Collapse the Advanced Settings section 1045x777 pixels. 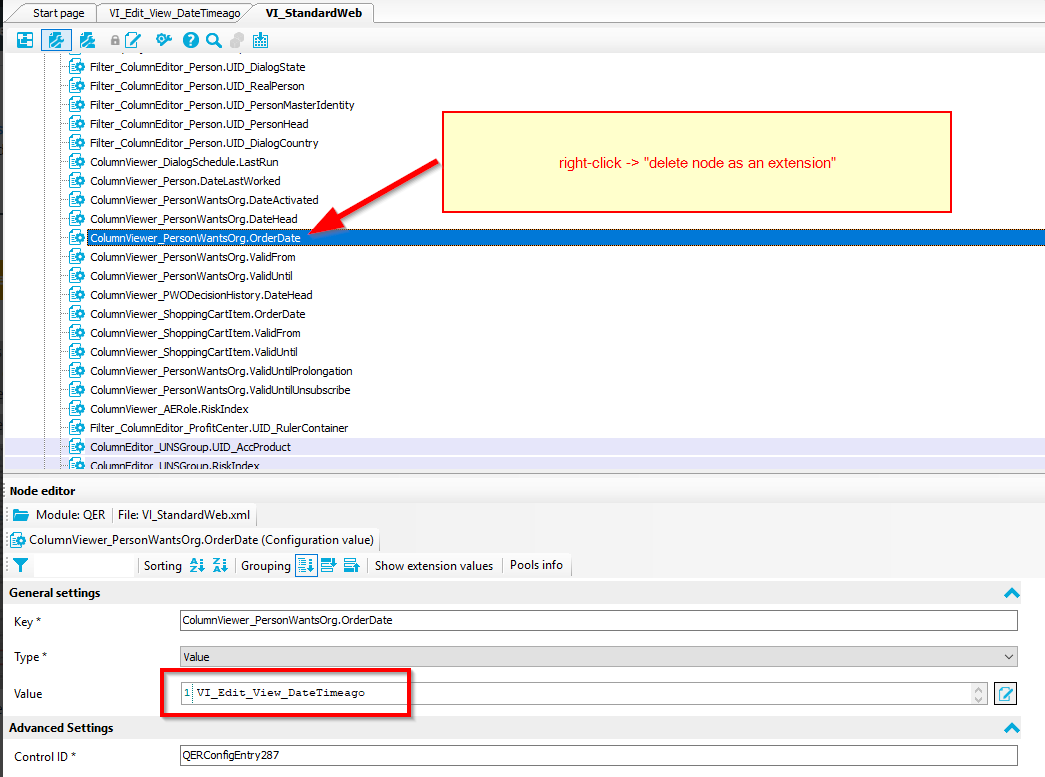[1012, 728]
